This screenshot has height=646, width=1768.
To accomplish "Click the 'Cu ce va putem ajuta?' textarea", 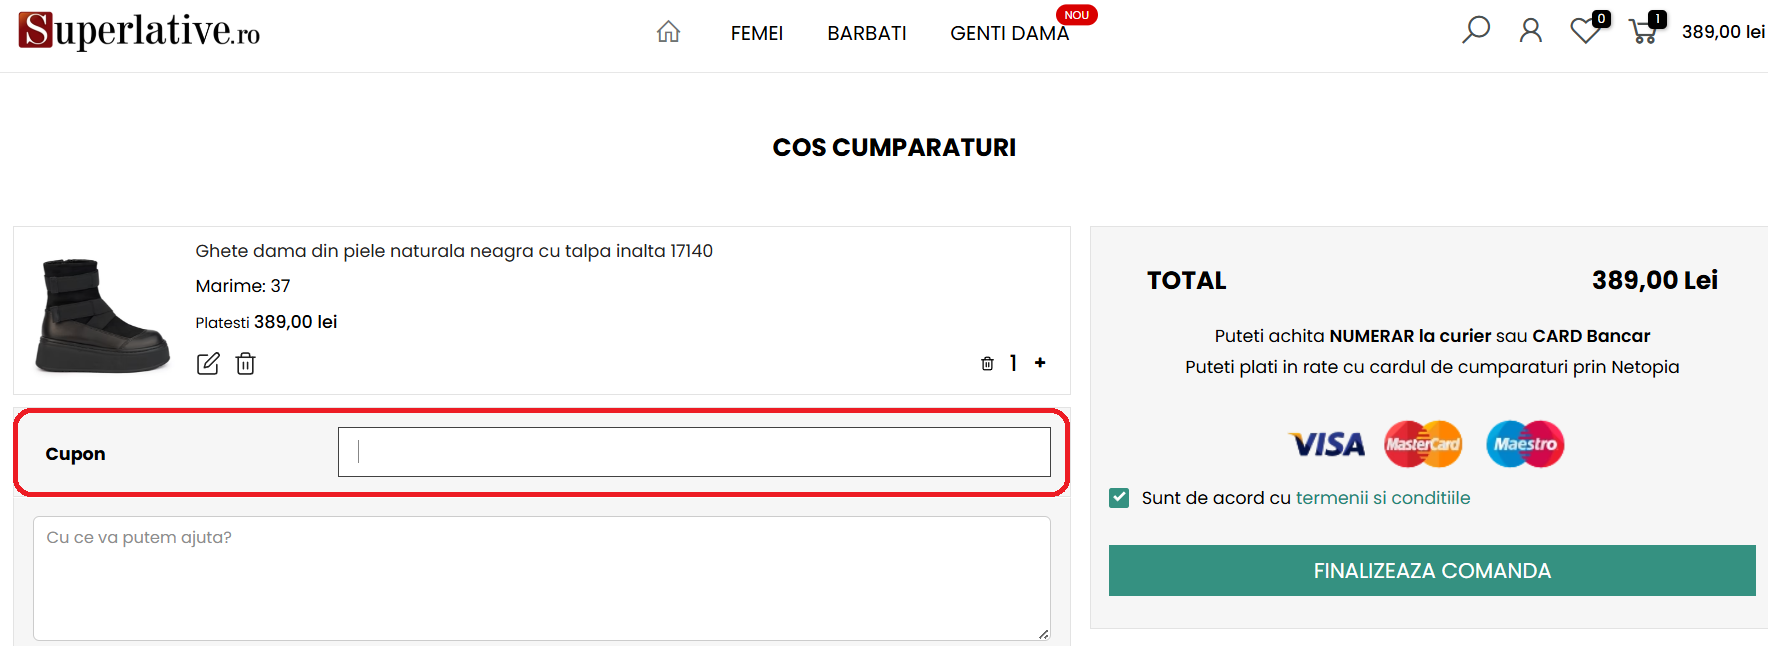I will coord(541,578).
